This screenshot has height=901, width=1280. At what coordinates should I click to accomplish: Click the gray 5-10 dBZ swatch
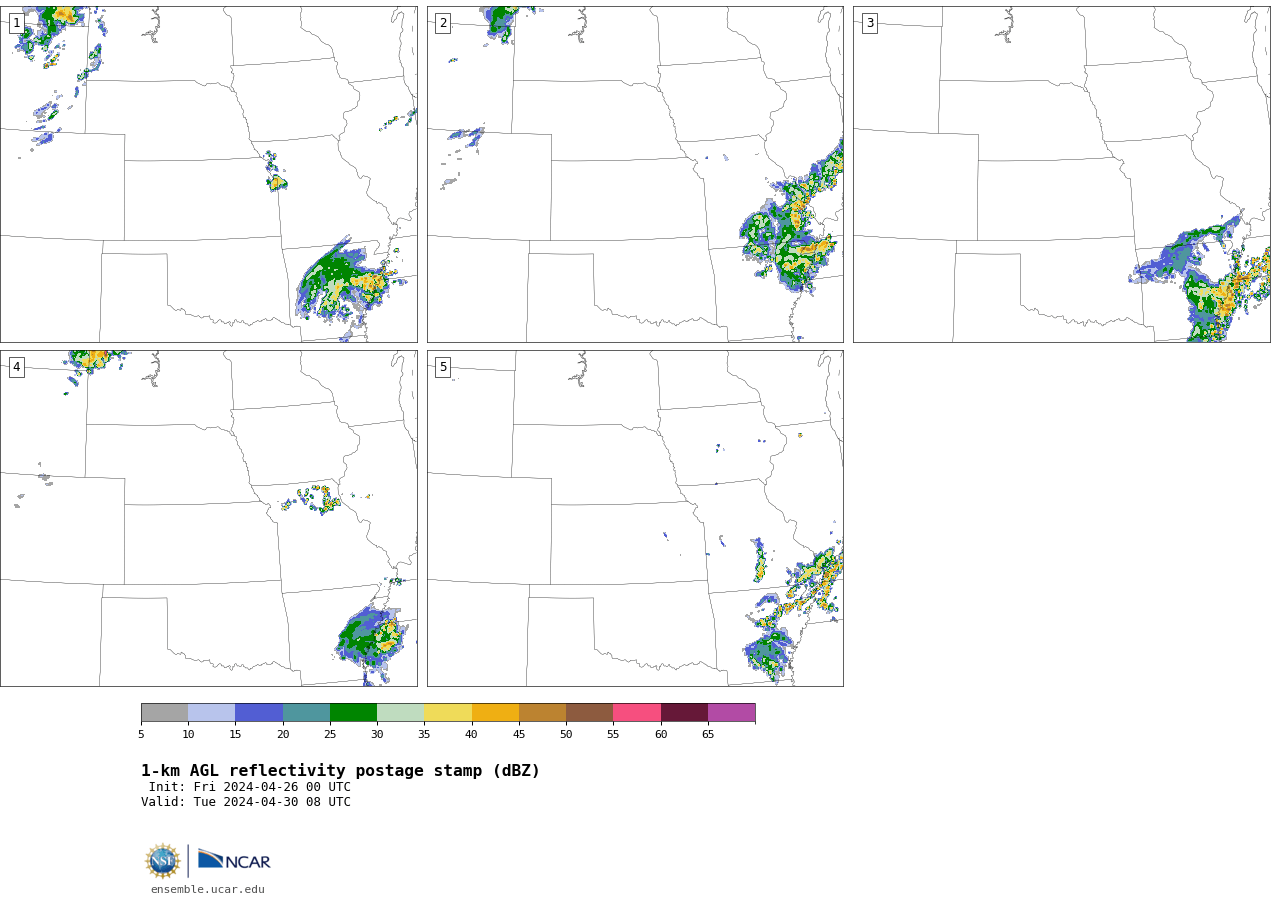pyautogui.click(x=164, y=713)
